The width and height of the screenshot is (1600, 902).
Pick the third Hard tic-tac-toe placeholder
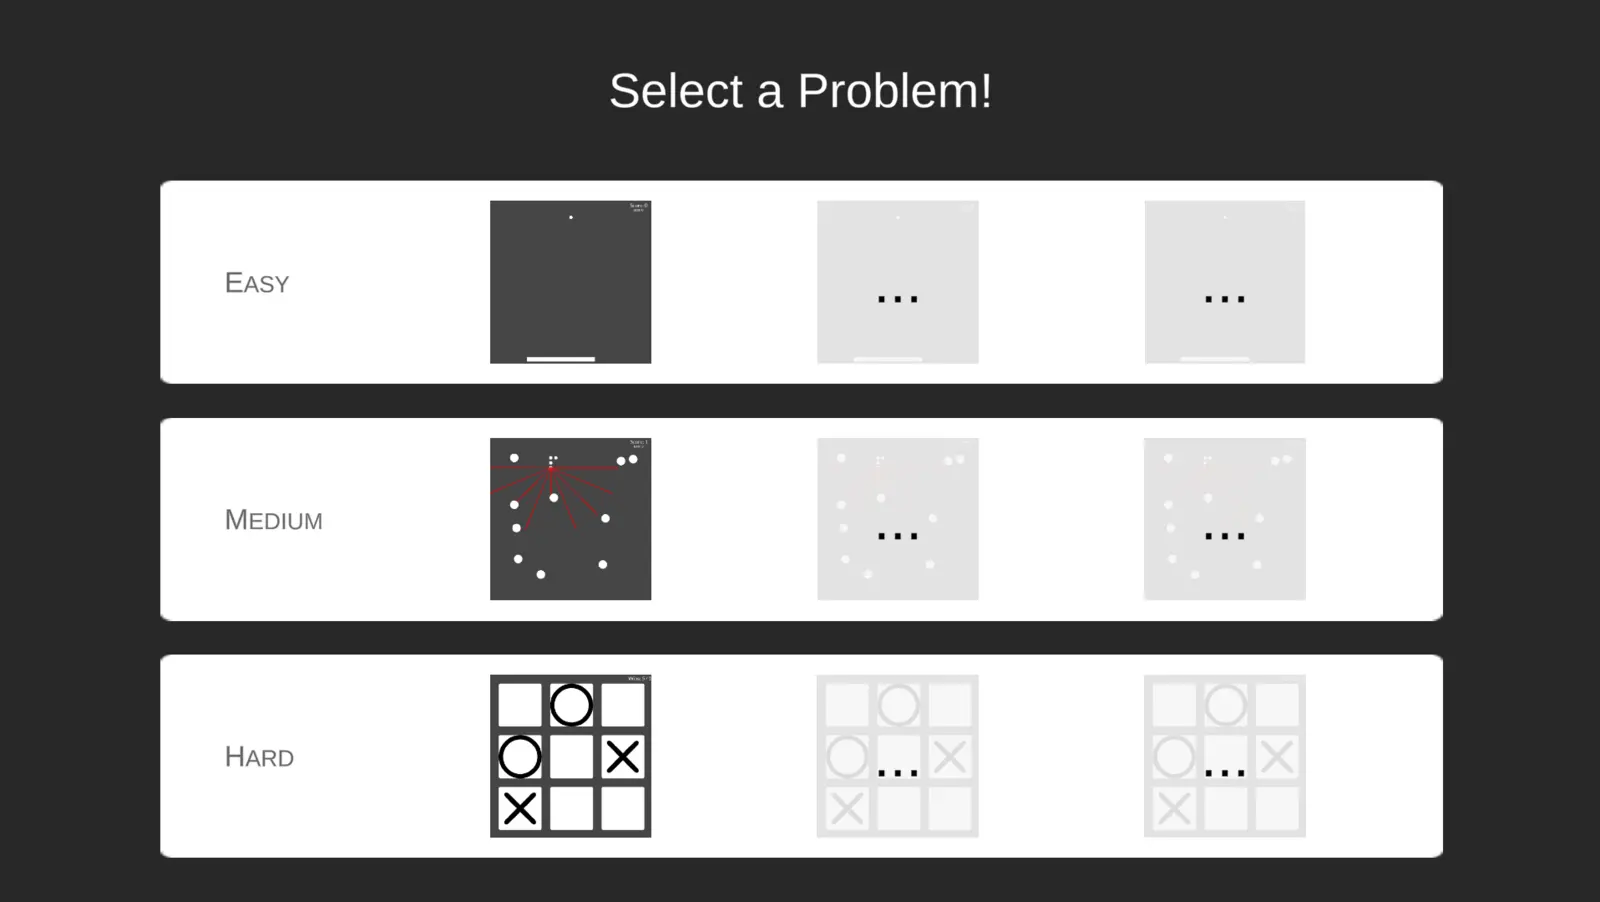click(x=1224, y=756)
